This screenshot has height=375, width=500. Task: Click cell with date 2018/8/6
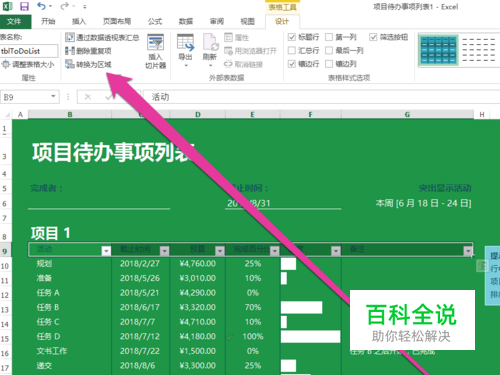[x=140, y=366]
